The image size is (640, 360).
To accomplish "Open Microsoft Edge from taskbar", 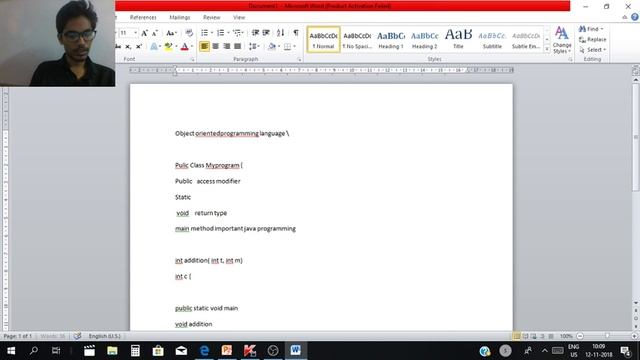I will click(204, 351).
